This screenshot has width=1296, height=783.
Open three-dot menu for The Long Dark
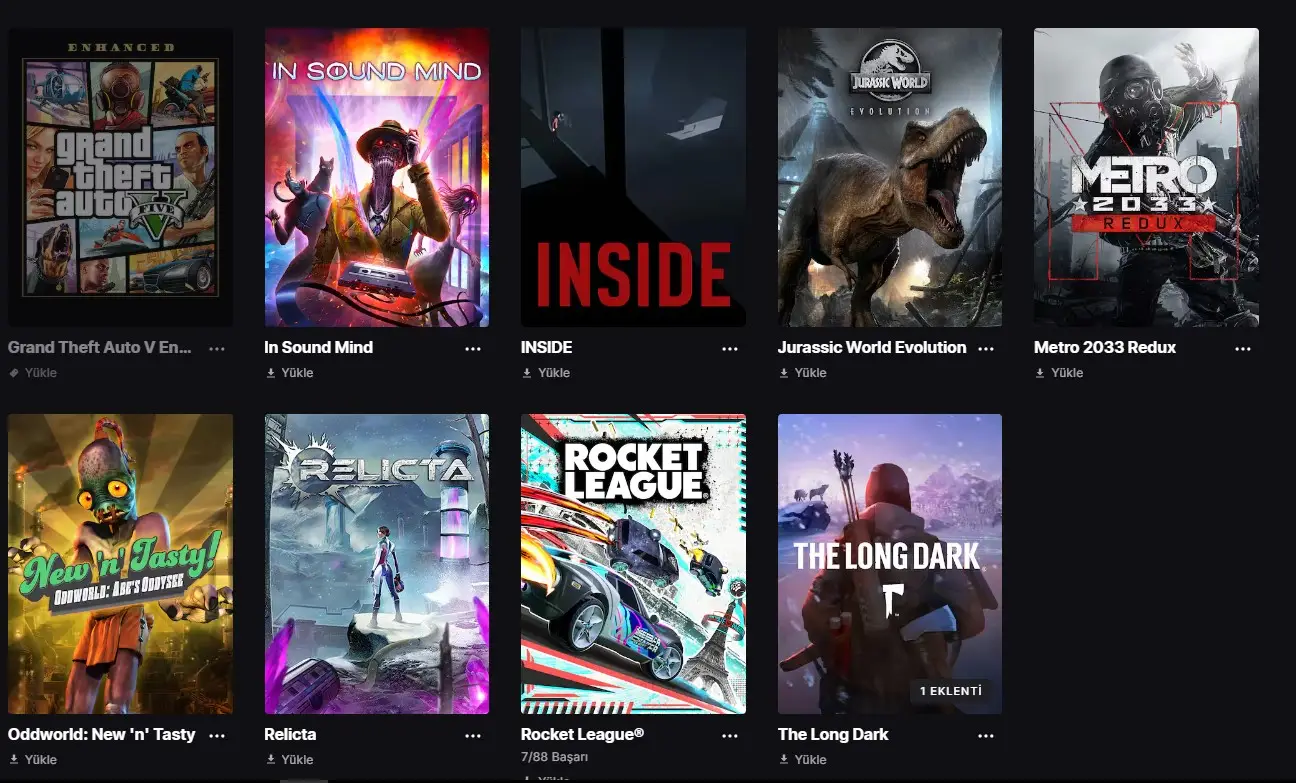[x=986, y=735]
